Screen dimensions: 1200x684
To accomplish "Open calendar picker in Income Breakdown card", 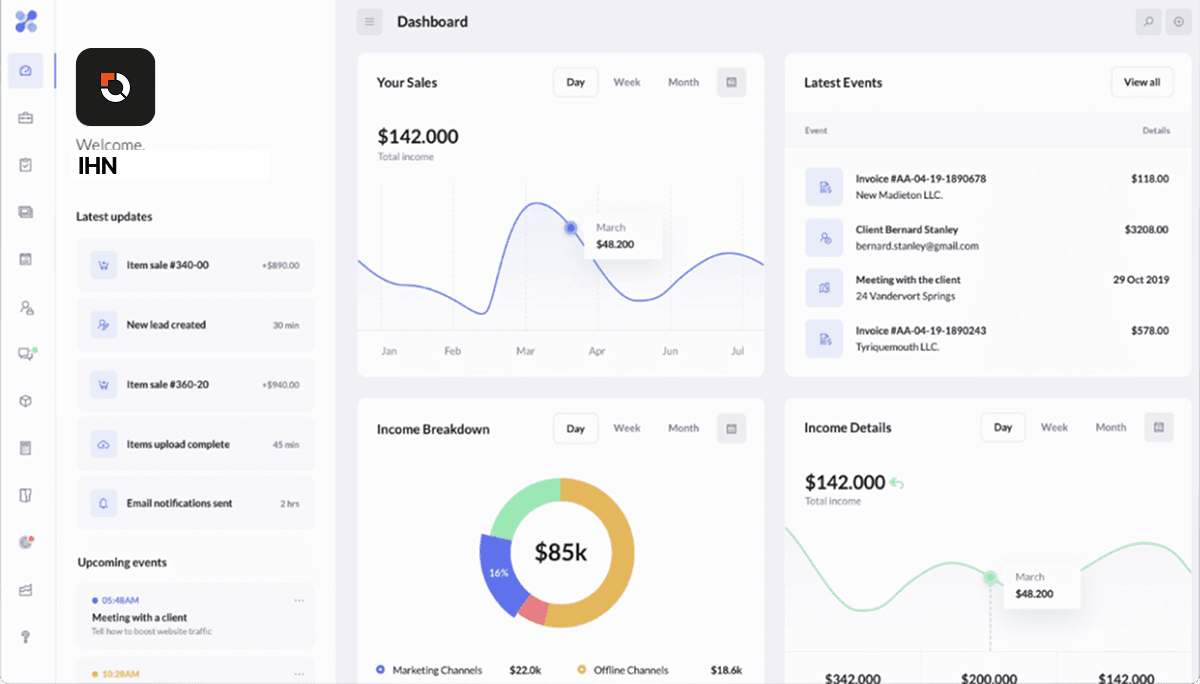I will click(731, 429).
